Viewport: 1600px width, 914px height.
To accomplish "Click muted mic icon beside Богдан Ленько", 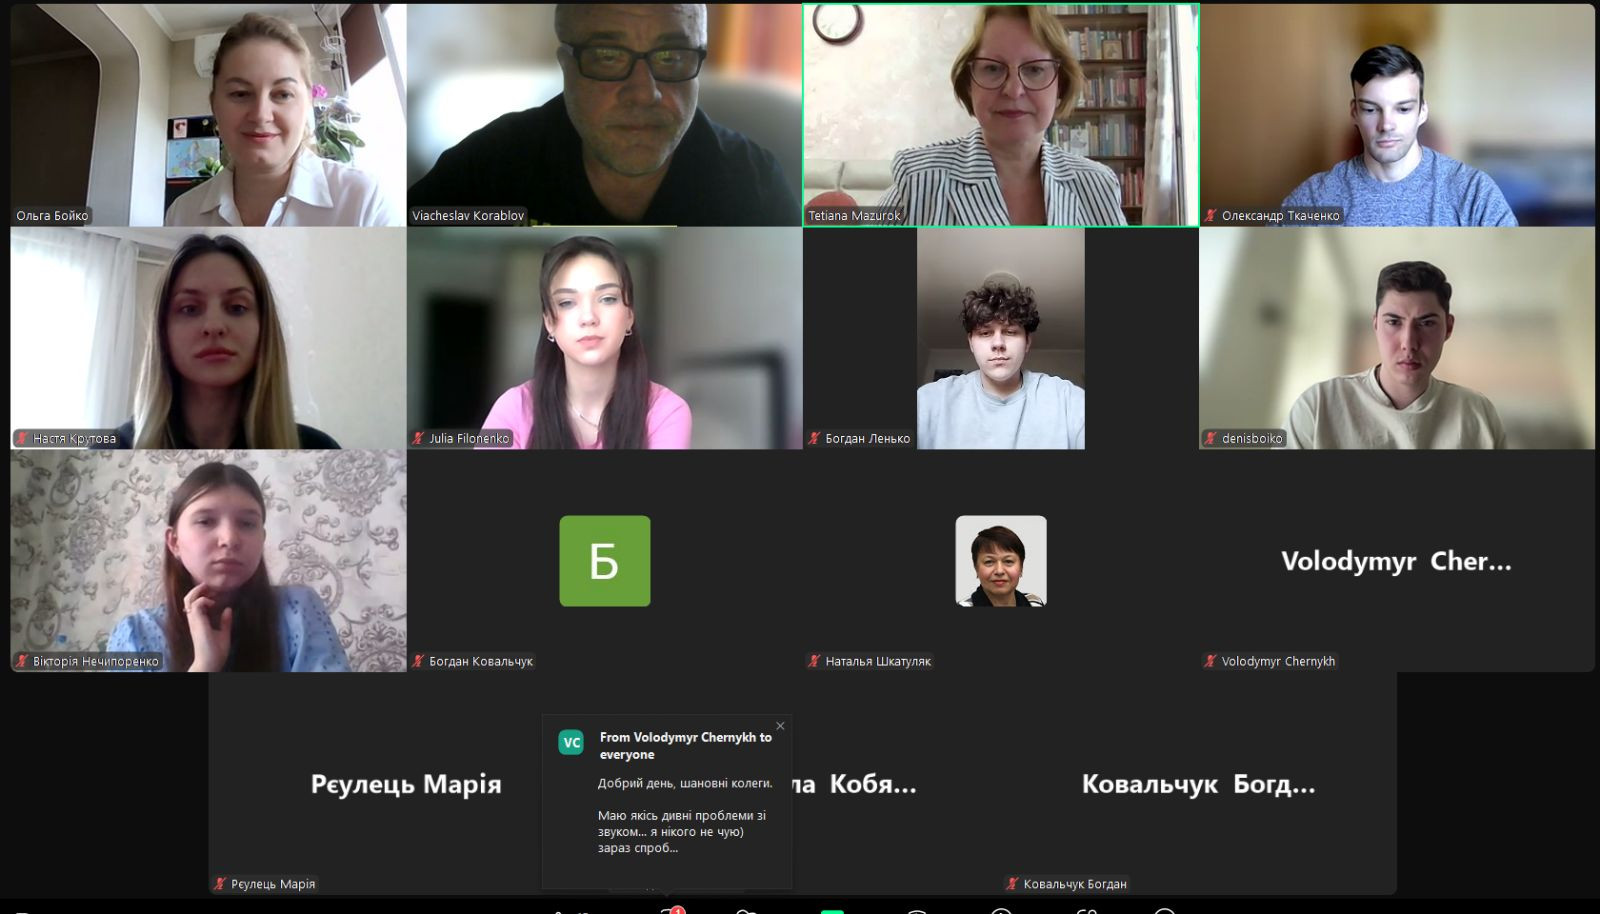I will click(814, 438).
